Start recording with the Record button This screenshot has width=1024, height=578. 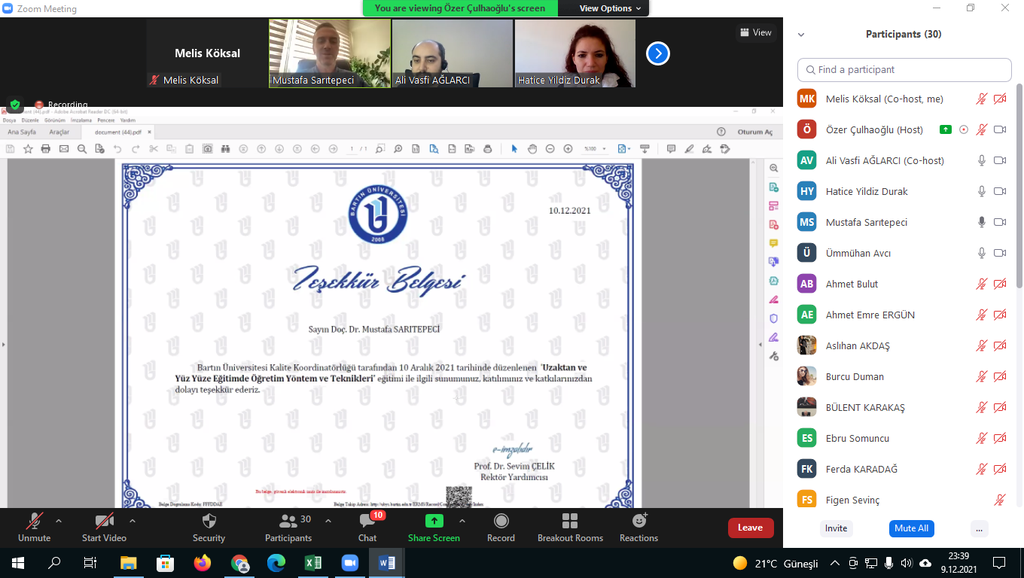tap(501, 526)
